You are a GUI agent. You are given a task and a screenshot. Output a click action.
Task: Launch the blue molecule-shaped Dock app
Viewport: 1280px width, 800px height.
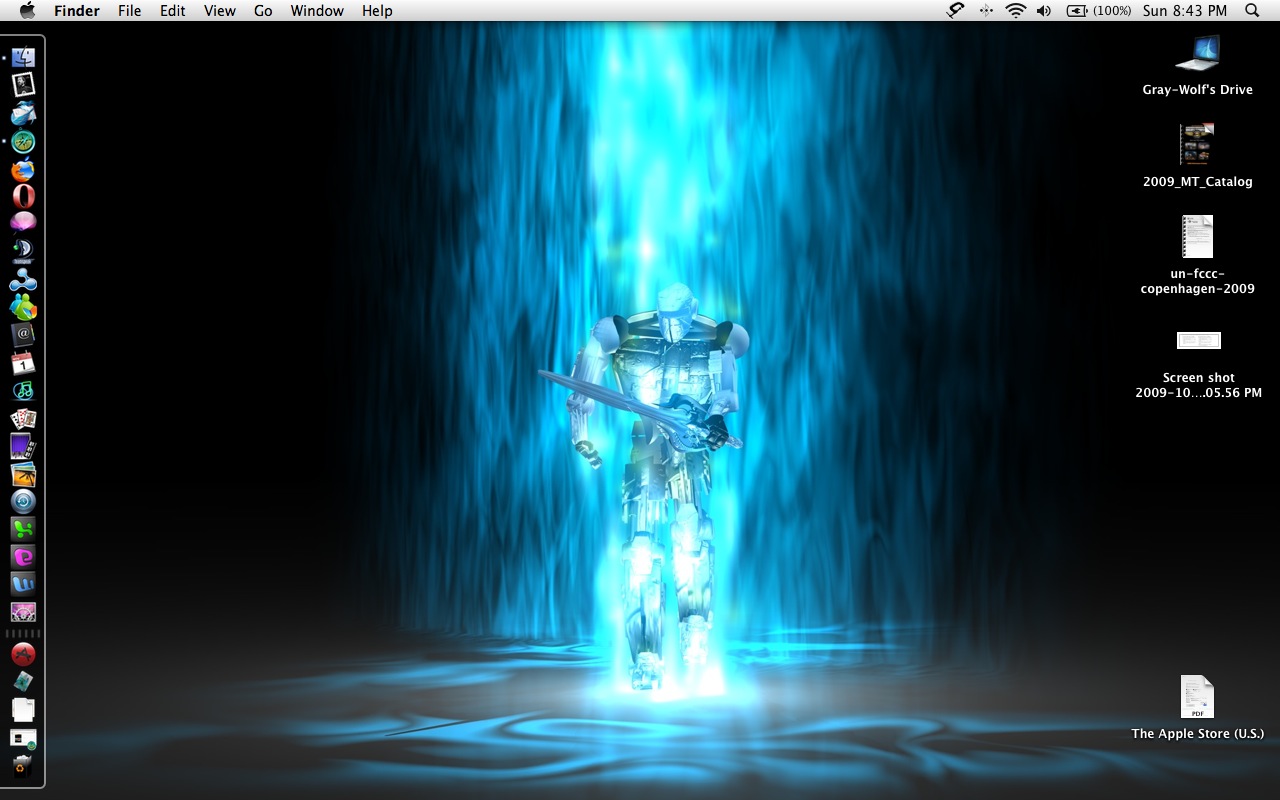pyautogui.click(x=23, y=279)
